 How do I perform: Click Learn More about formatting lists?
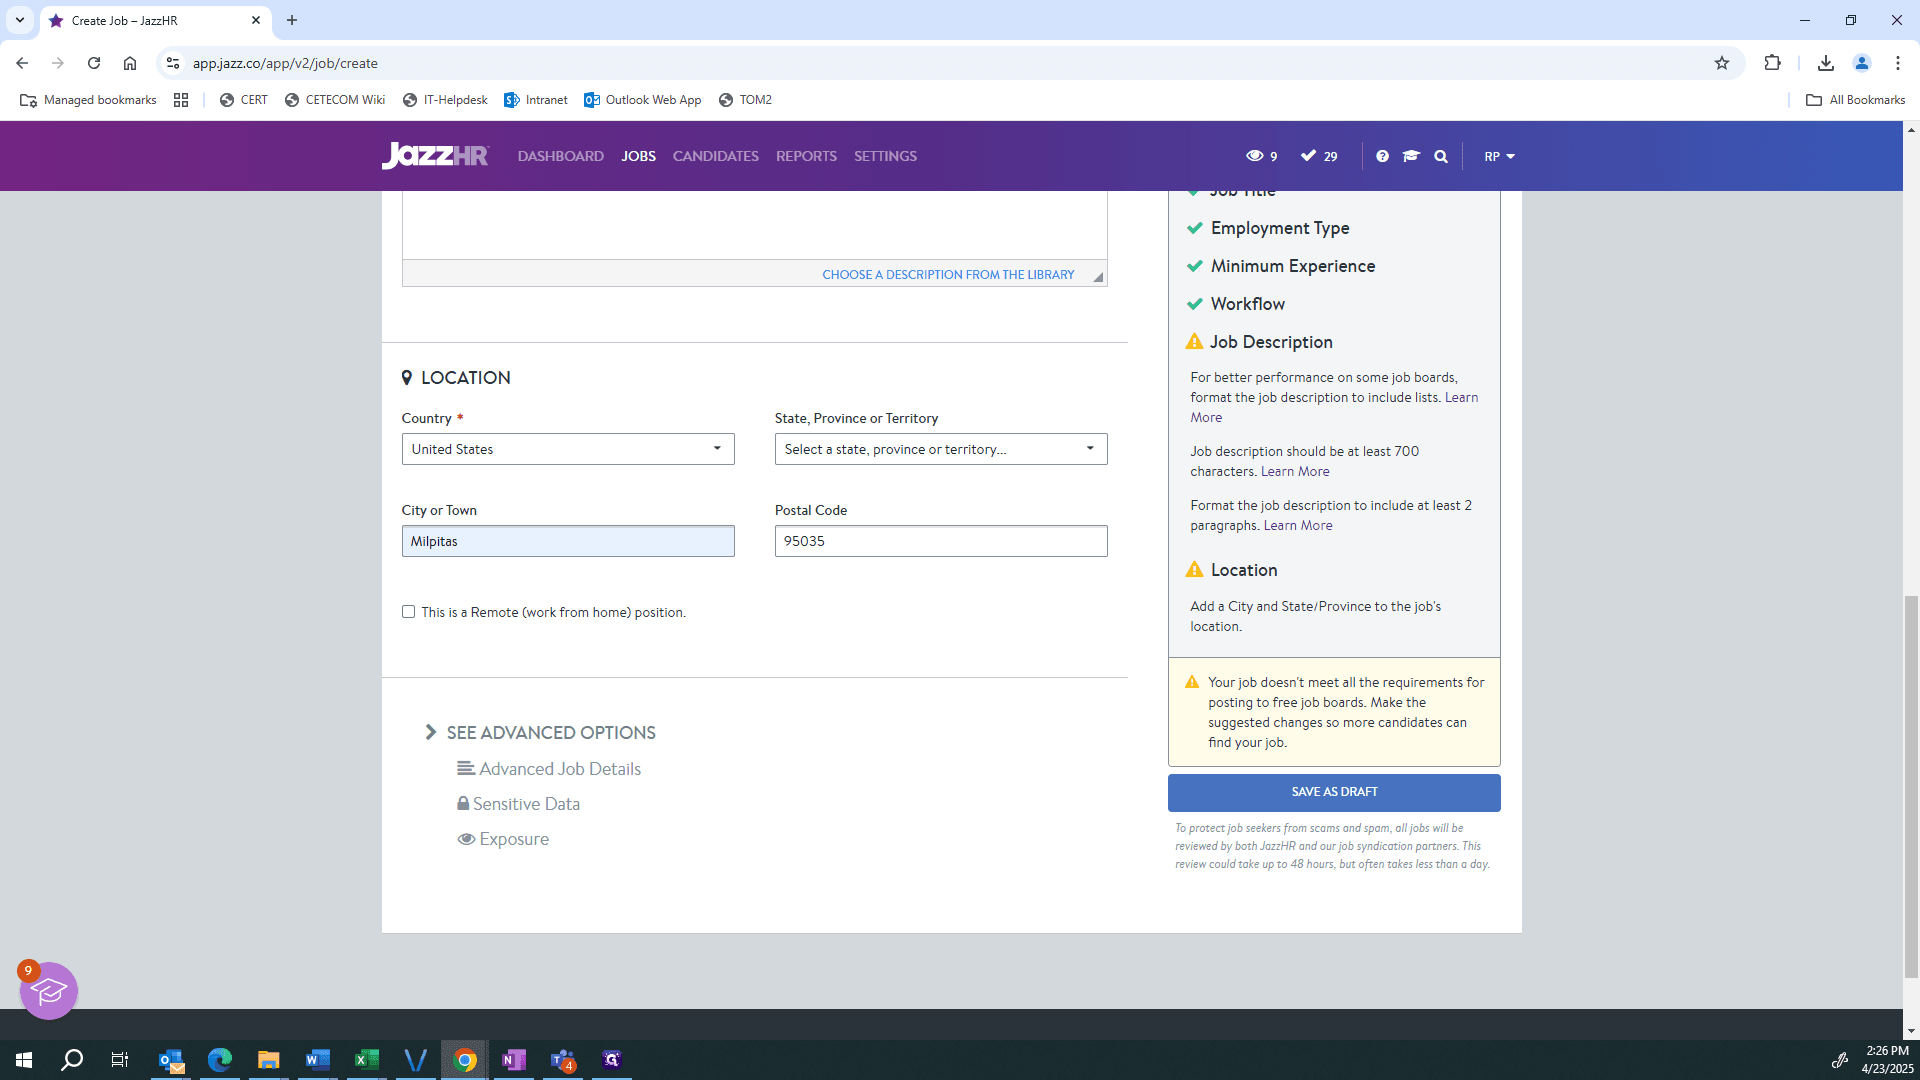point(1334,407)
